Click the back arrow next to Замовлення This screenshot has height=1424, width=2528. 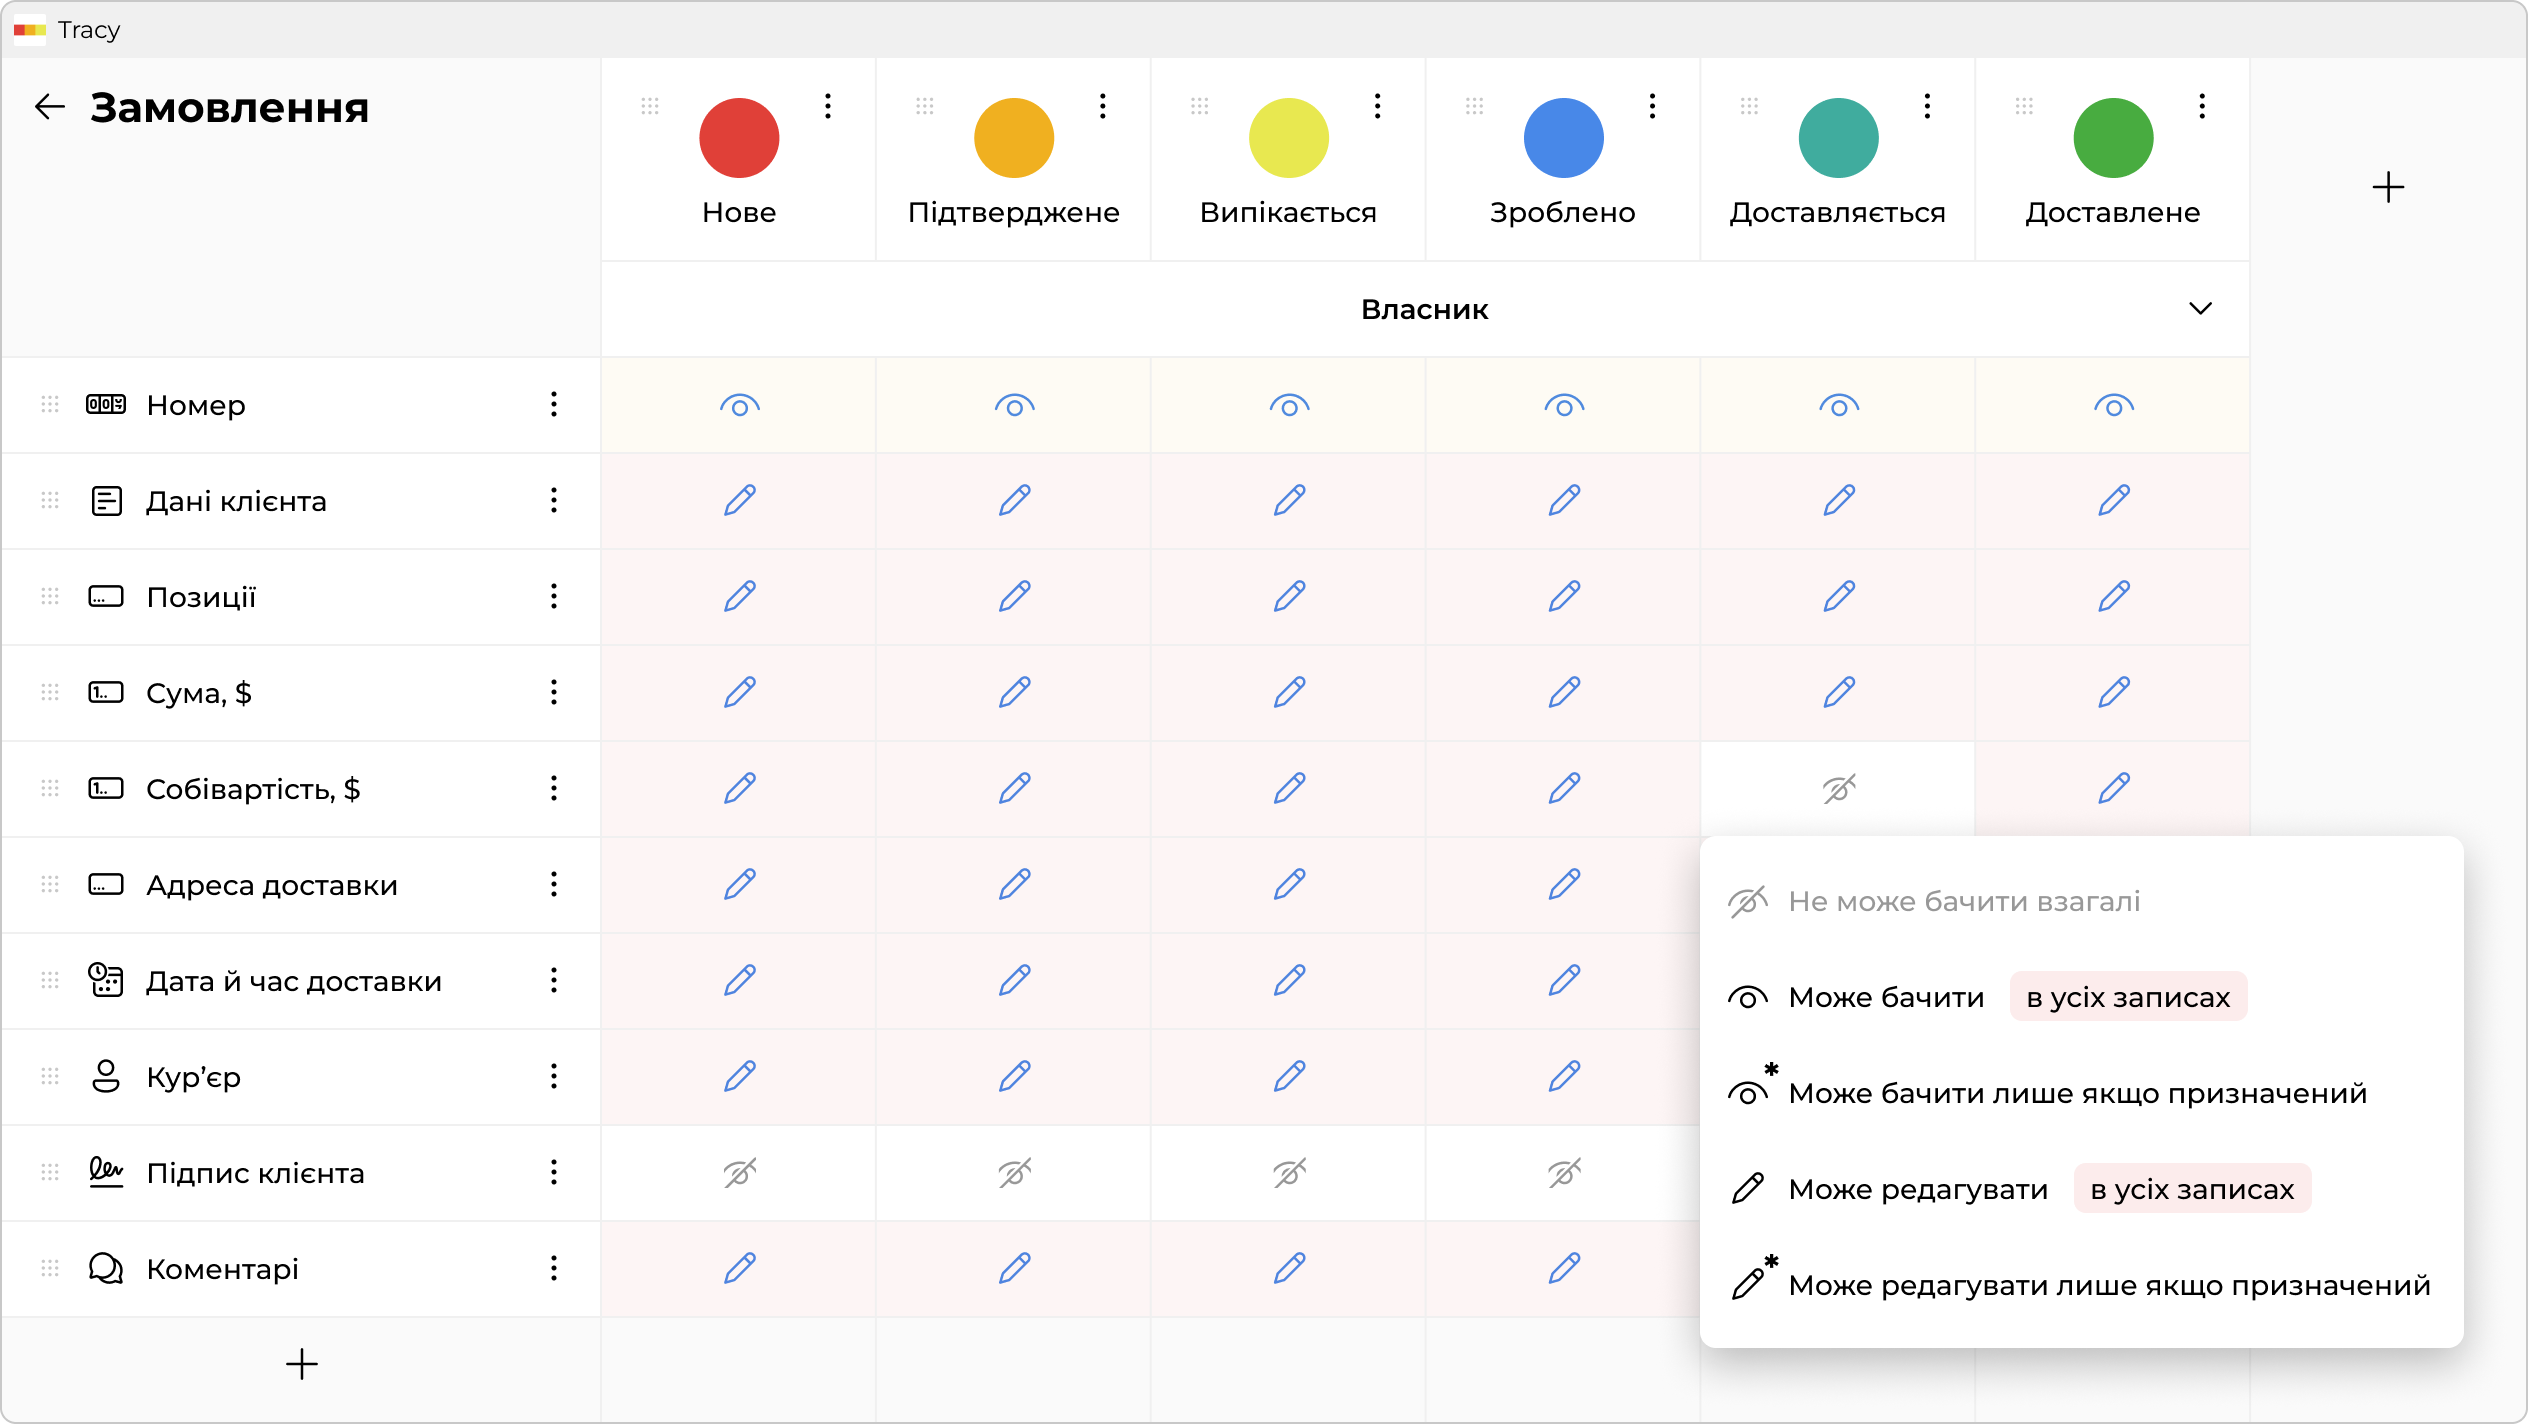click(49, 107)
